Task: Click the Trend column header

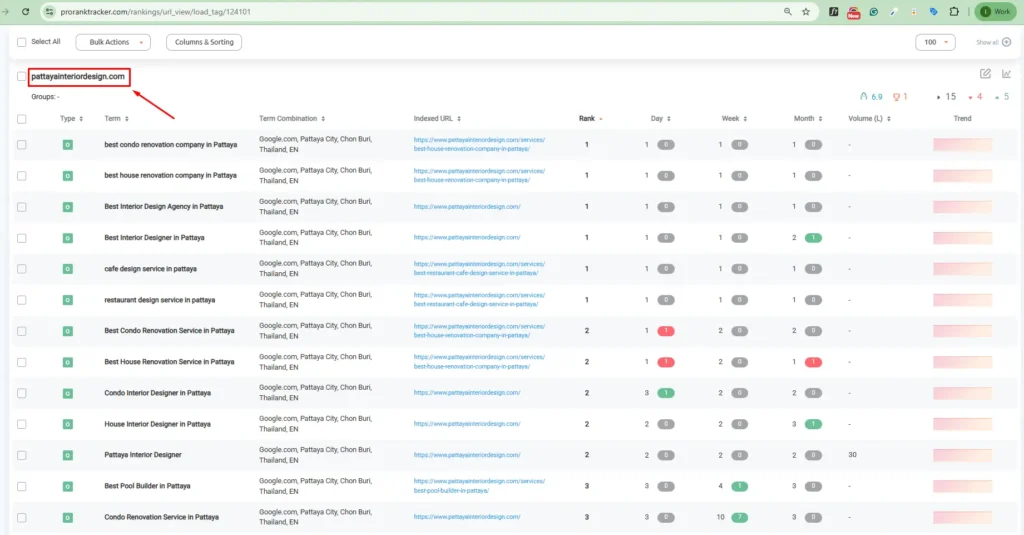Action: tap(962, 118)
